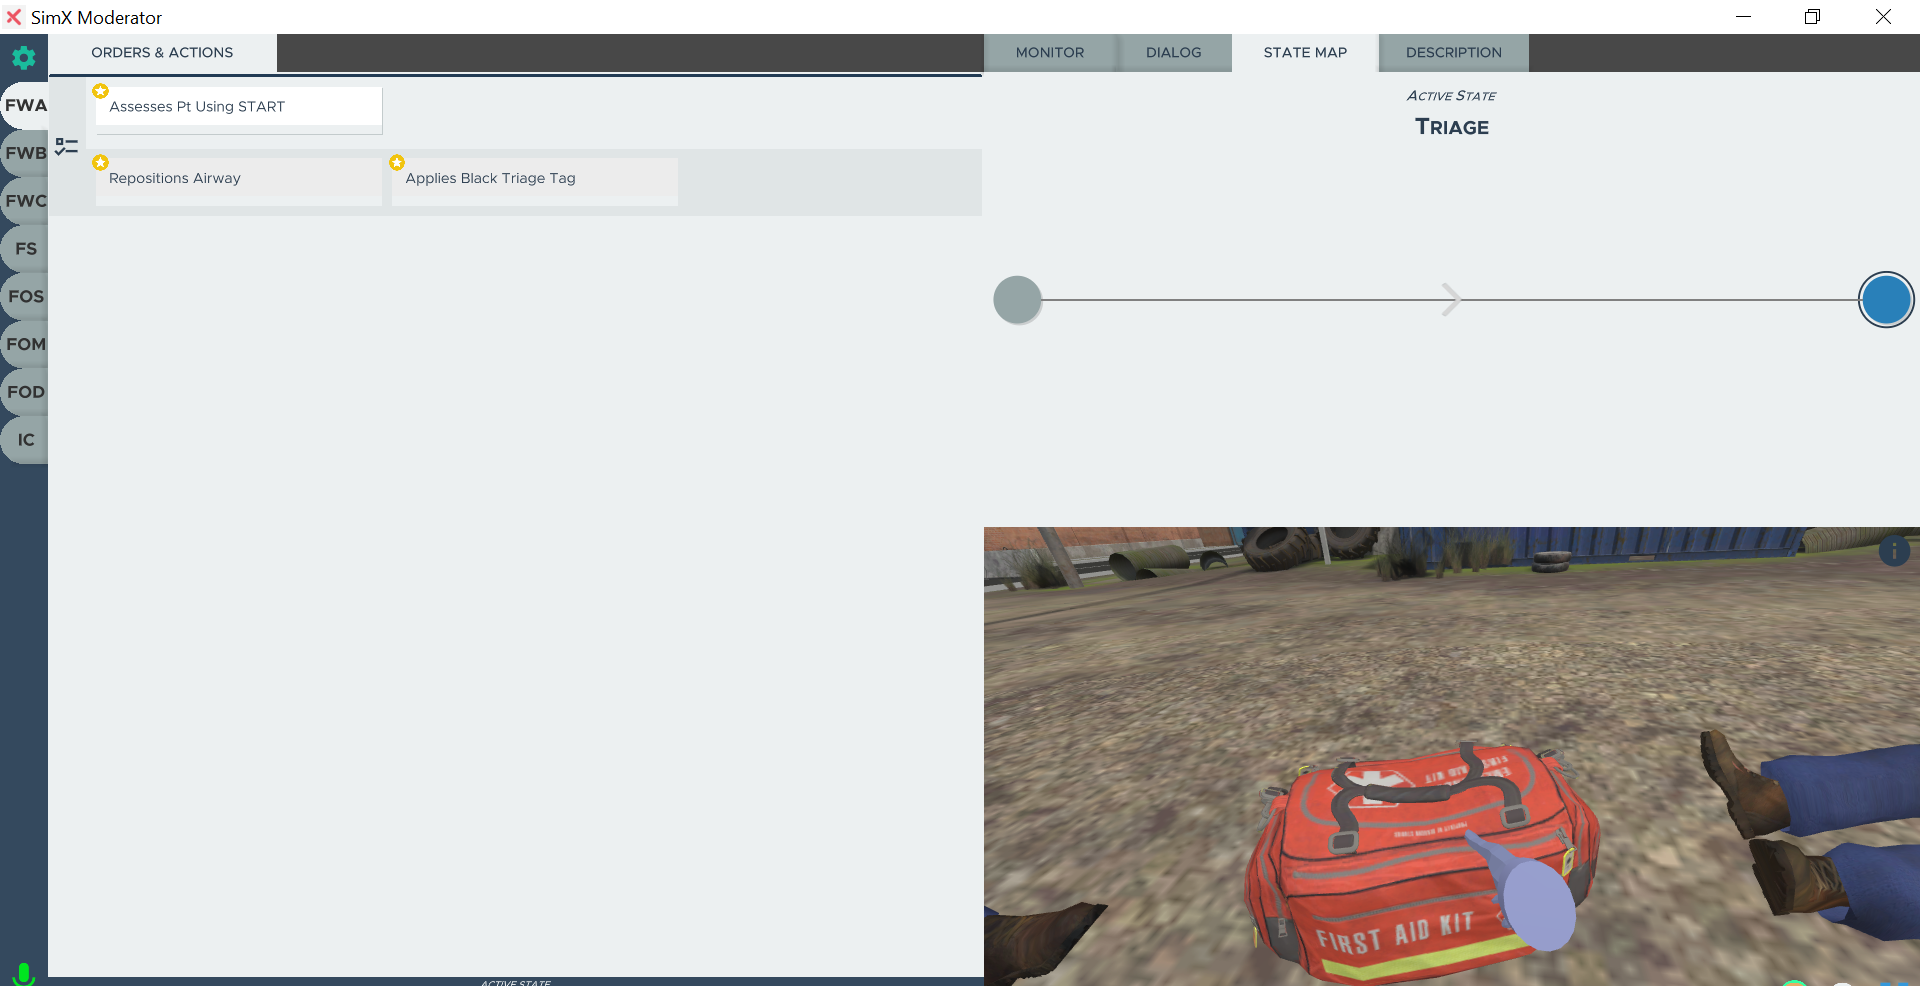Open the DESCRIPTION tab
Screen dimensions: 1920x986
click(x=1453, y=53)
